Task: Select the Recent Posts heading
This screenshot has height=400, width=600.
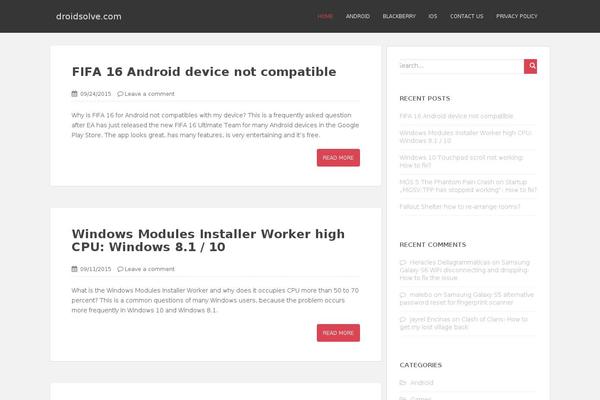Action: click(425, 98)
